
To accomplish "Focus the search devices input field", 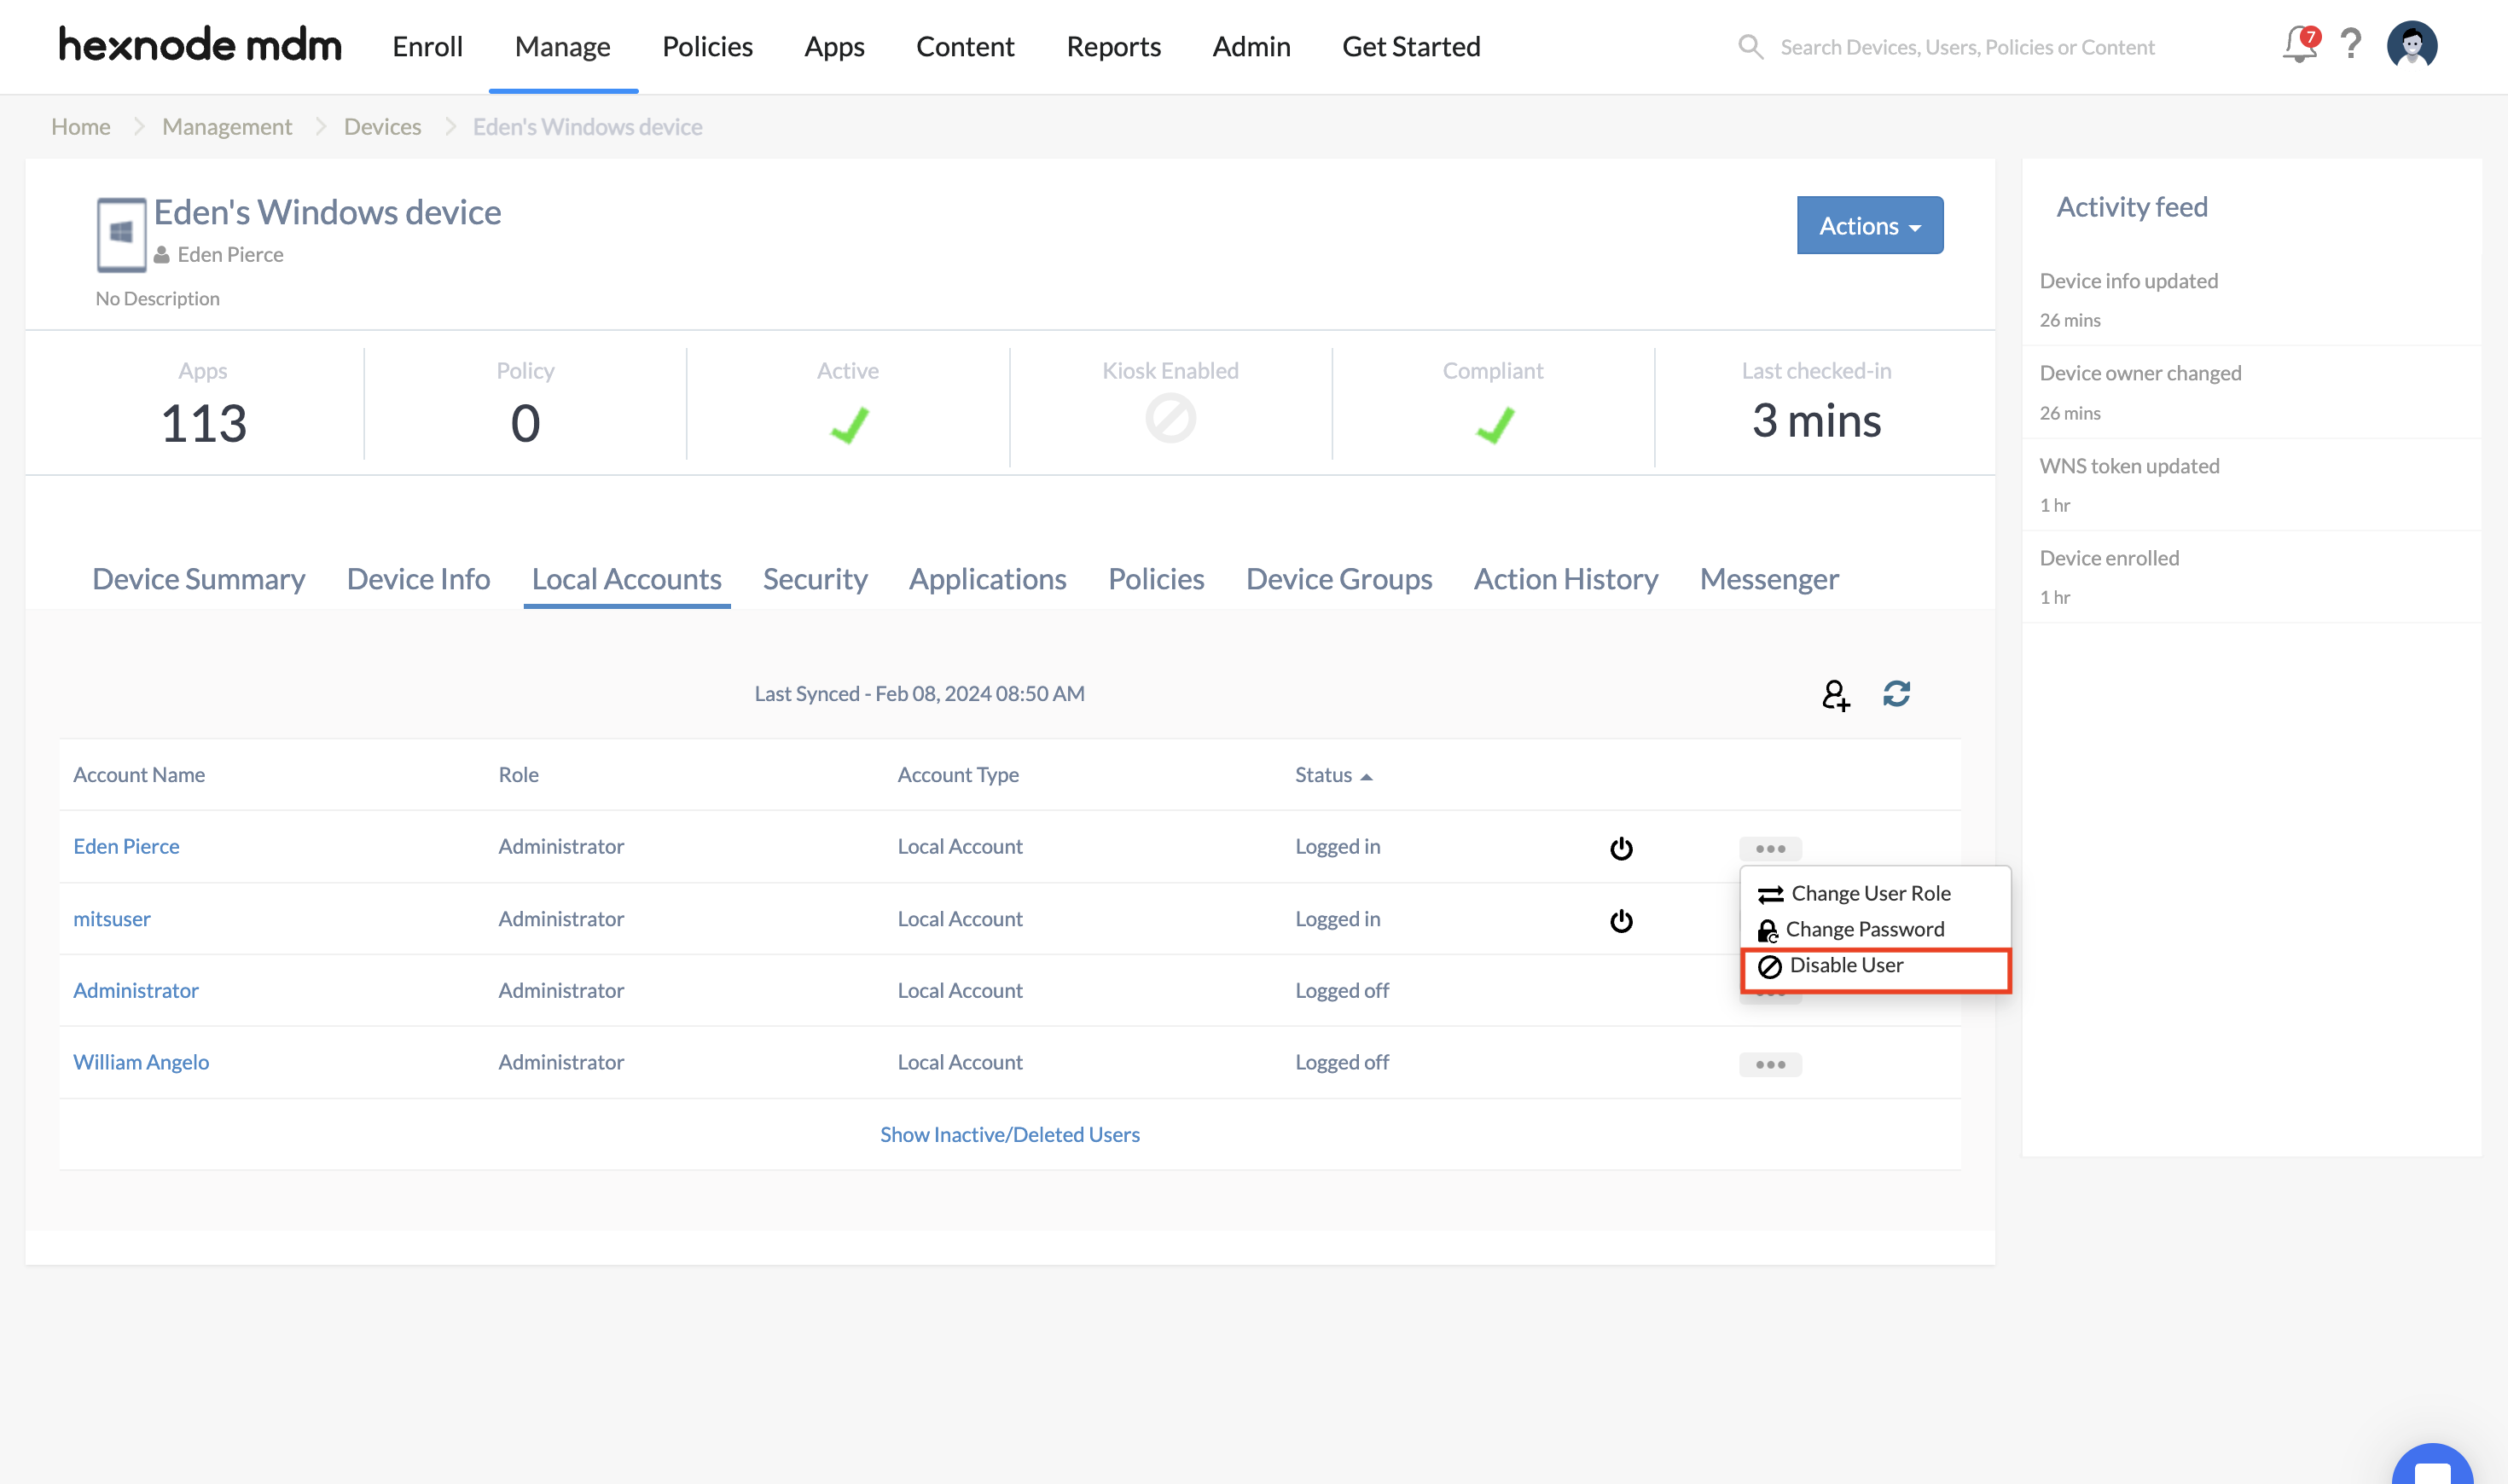I will [x=1967, y=47].
